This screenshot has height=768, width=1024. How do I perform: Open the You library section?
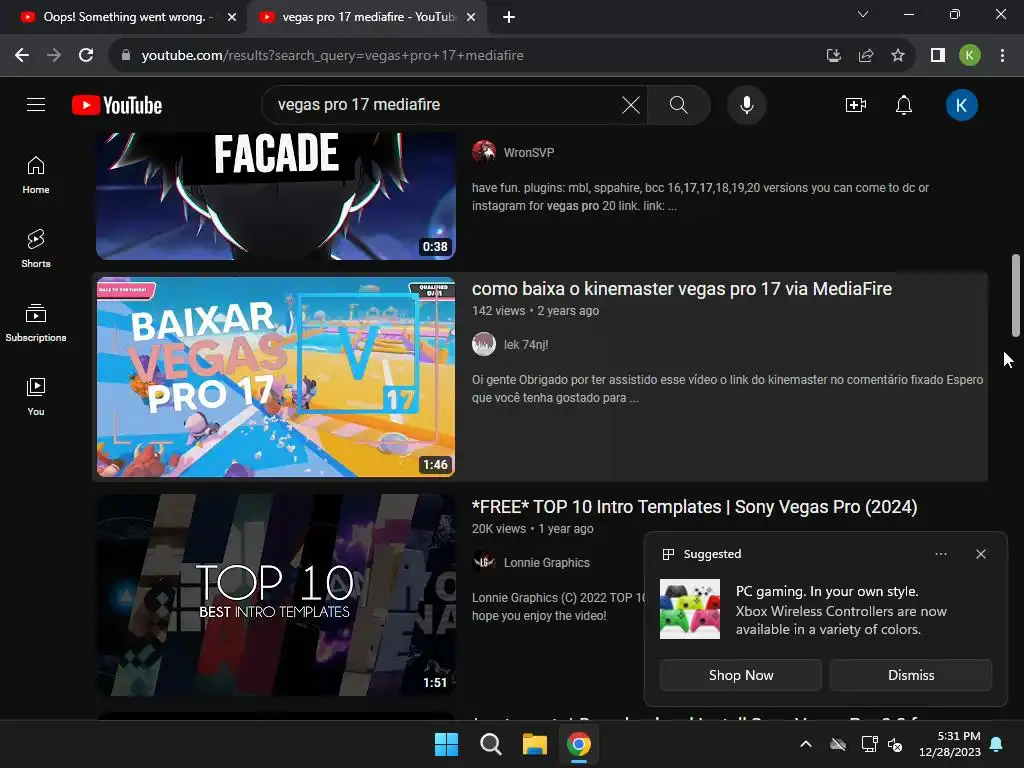(36, 396)
